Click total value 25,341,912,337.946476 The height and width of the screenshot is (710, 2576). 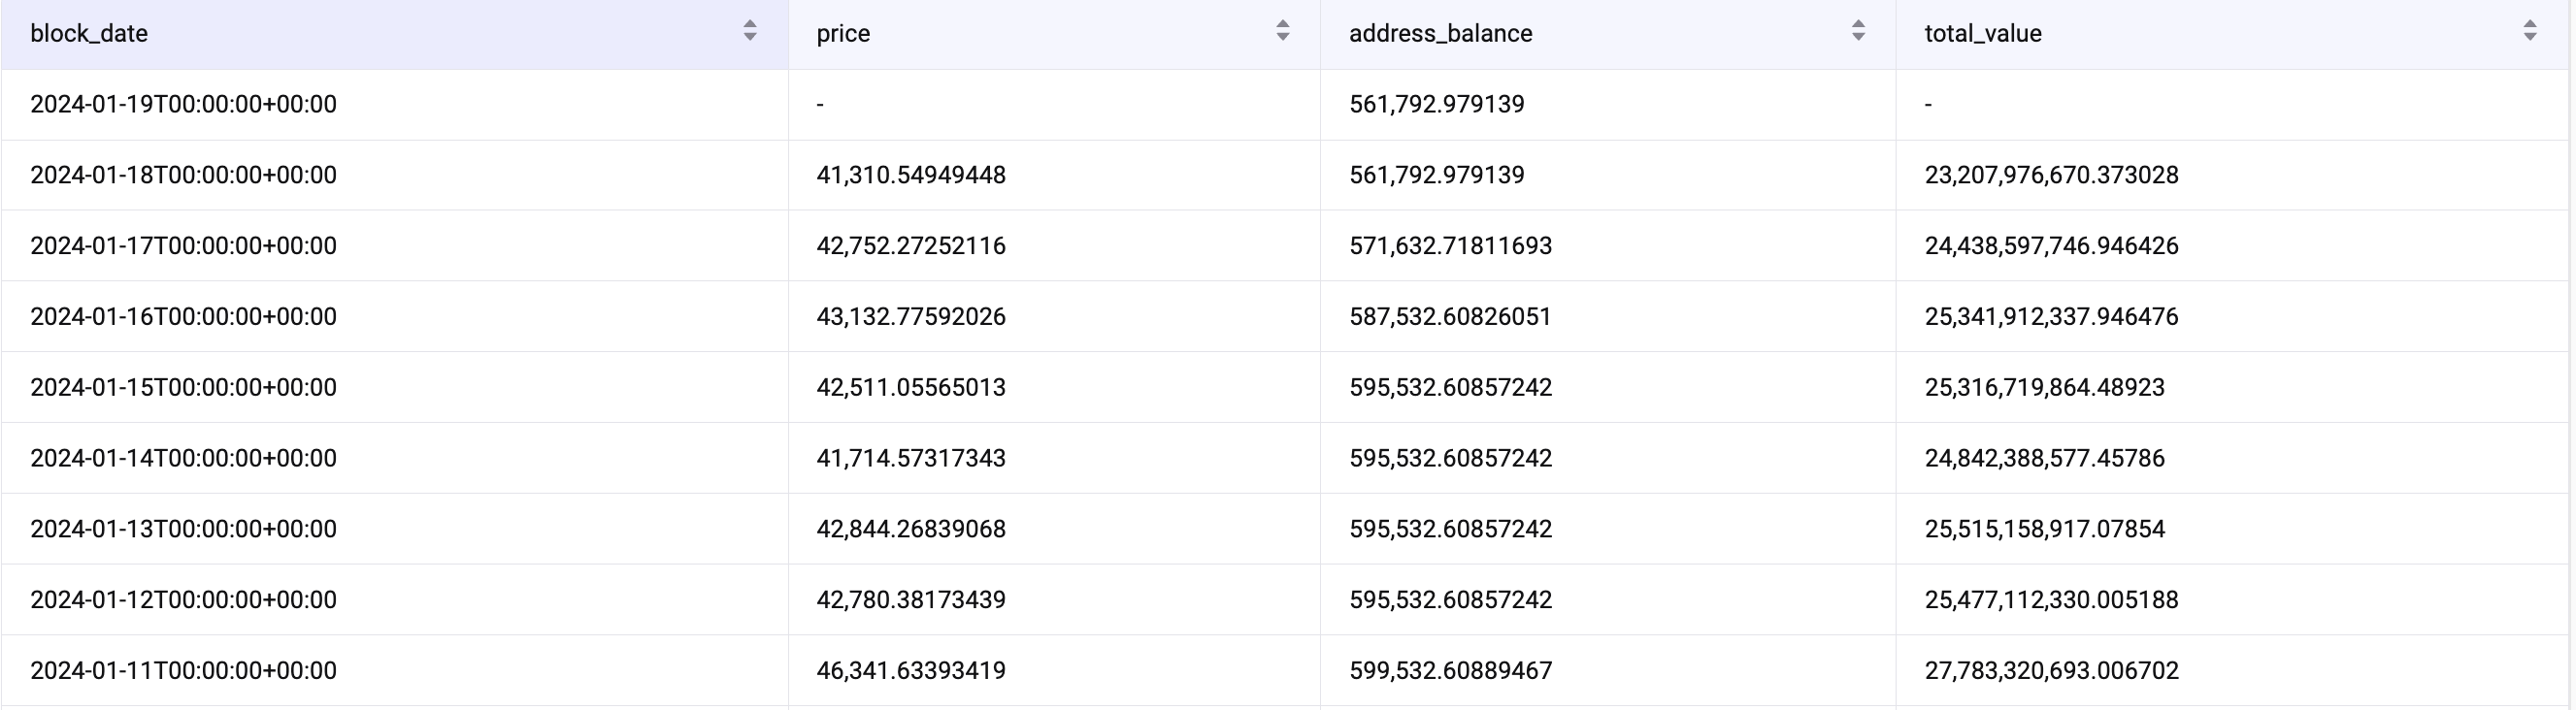click(x=2052, y=317)
